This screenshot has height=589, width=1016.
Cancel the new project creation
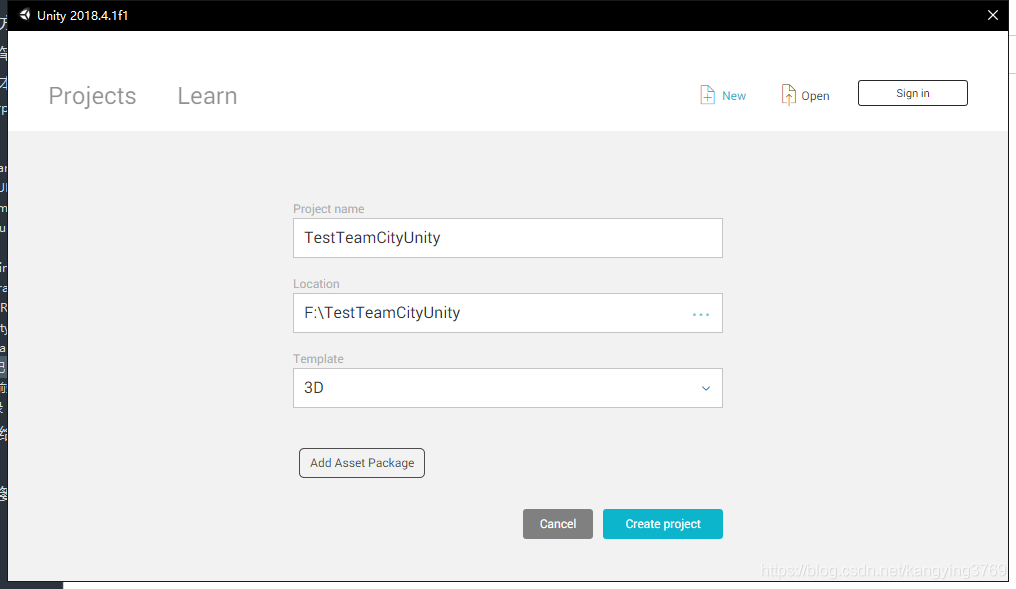(x=557, y=524)
